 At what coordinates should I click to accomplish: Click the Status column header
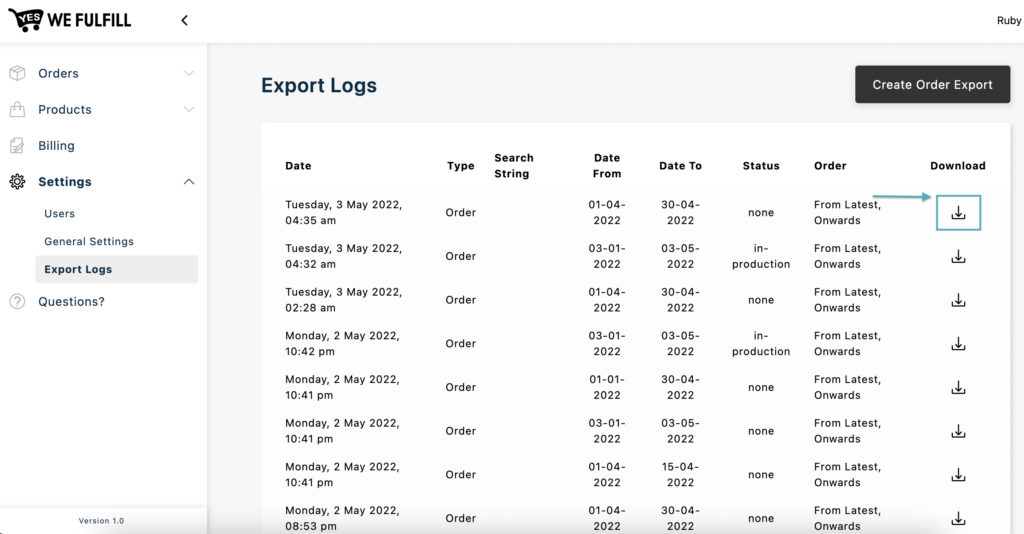[761, 166]
